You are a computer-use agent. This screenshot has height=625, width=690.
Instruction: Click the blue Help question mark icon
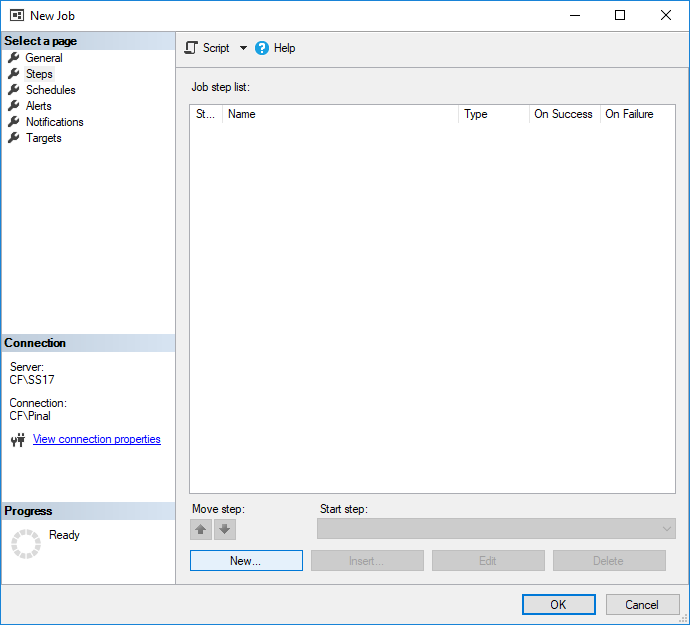pyautogui.click(x=262, y=48)
